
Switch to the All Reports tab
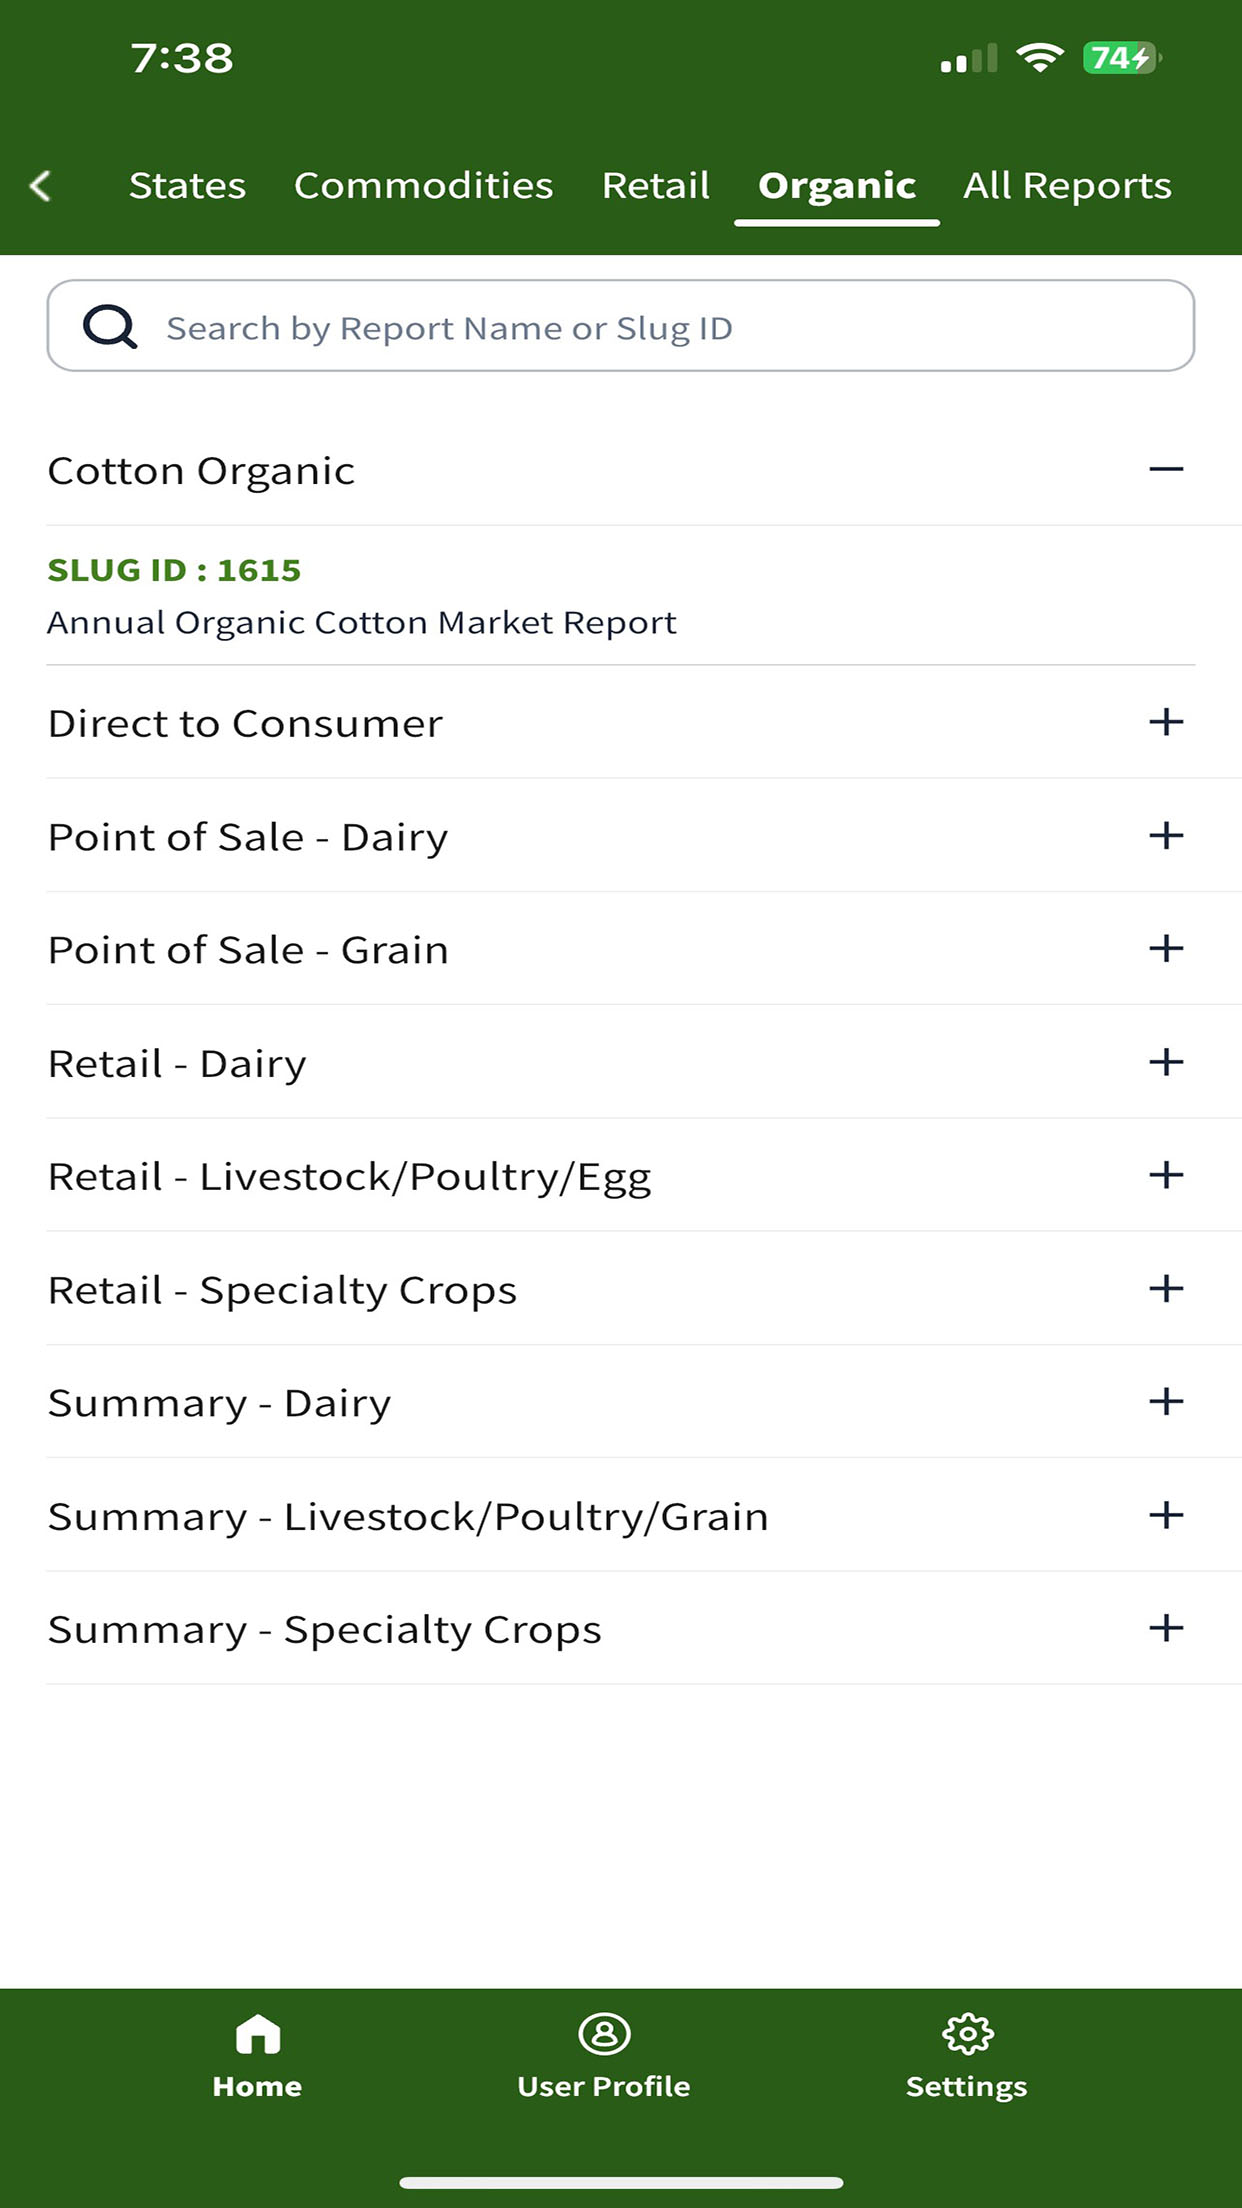1067,186
